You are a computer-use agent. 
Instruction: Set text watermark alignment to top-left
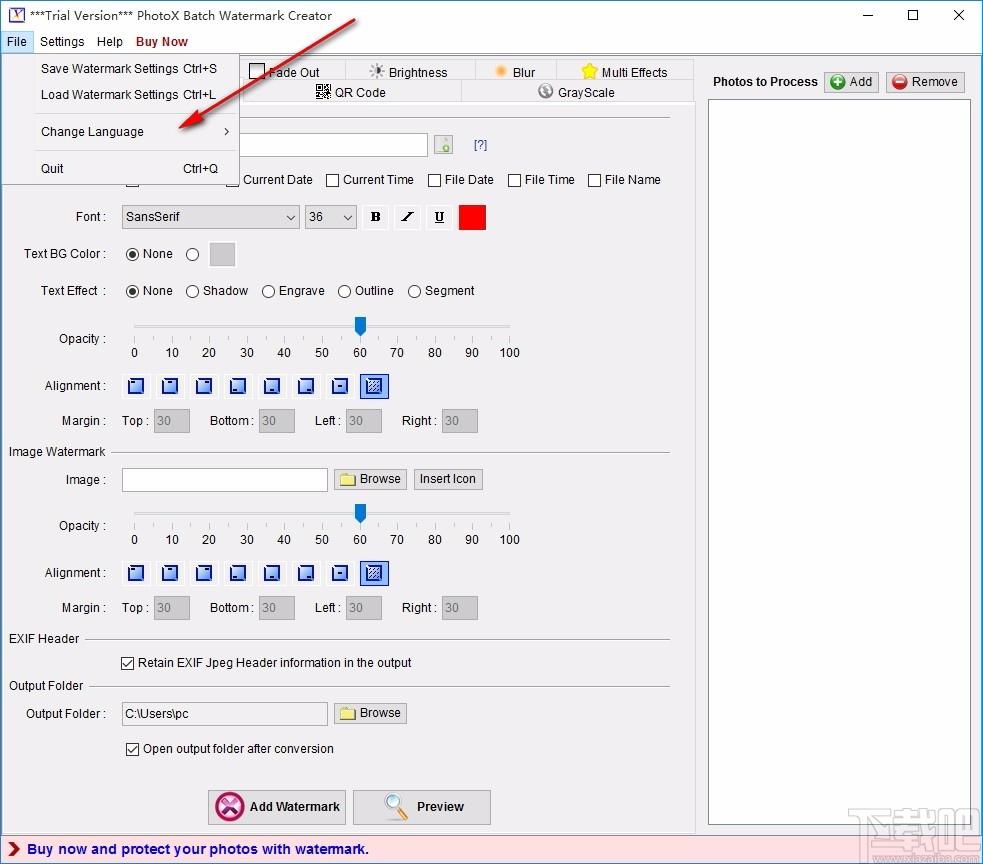click(x=136, y=386)
